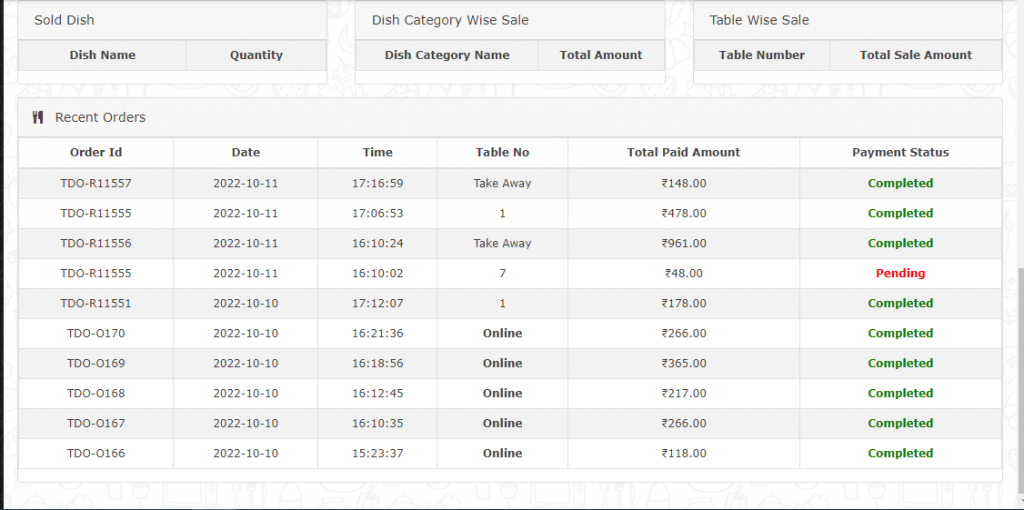1024x510 pixels.
Task: Click the Total Paid Amount column header
Action: 683,152
